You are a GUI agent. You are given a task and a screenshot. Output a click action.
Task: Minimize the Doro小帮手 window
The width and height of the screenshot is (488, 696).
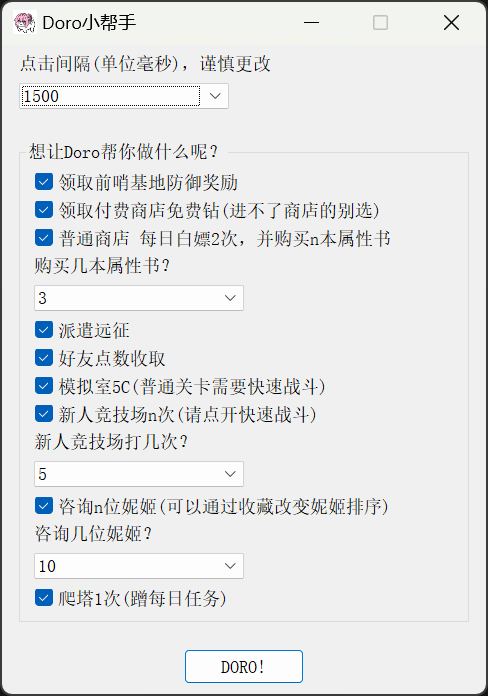point(311,23)
